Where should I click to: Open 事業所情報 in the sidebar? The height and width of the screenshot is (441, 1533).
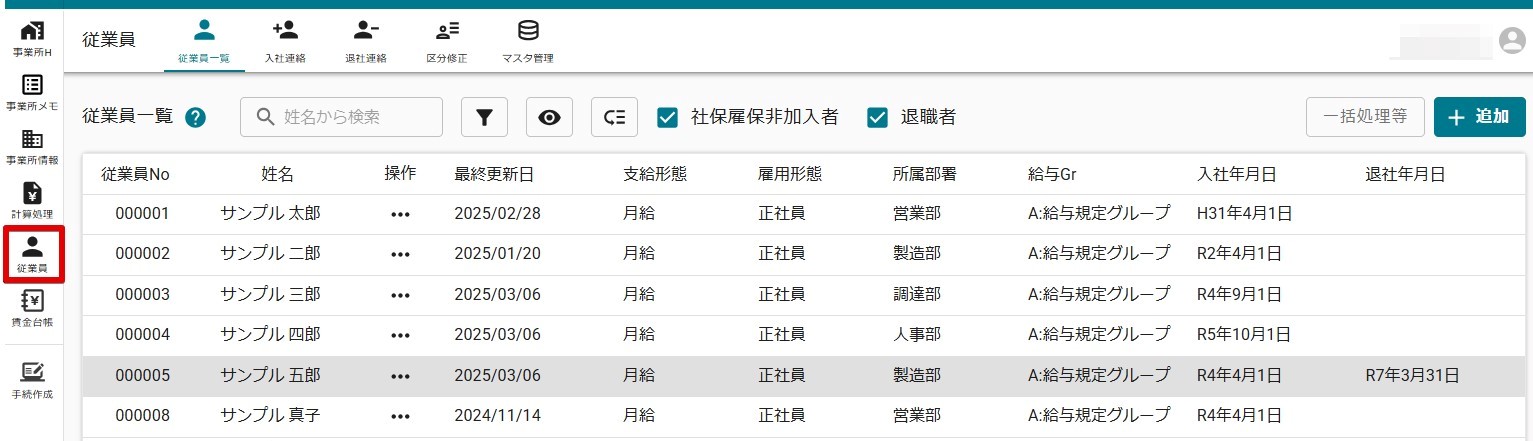[32, 146]
